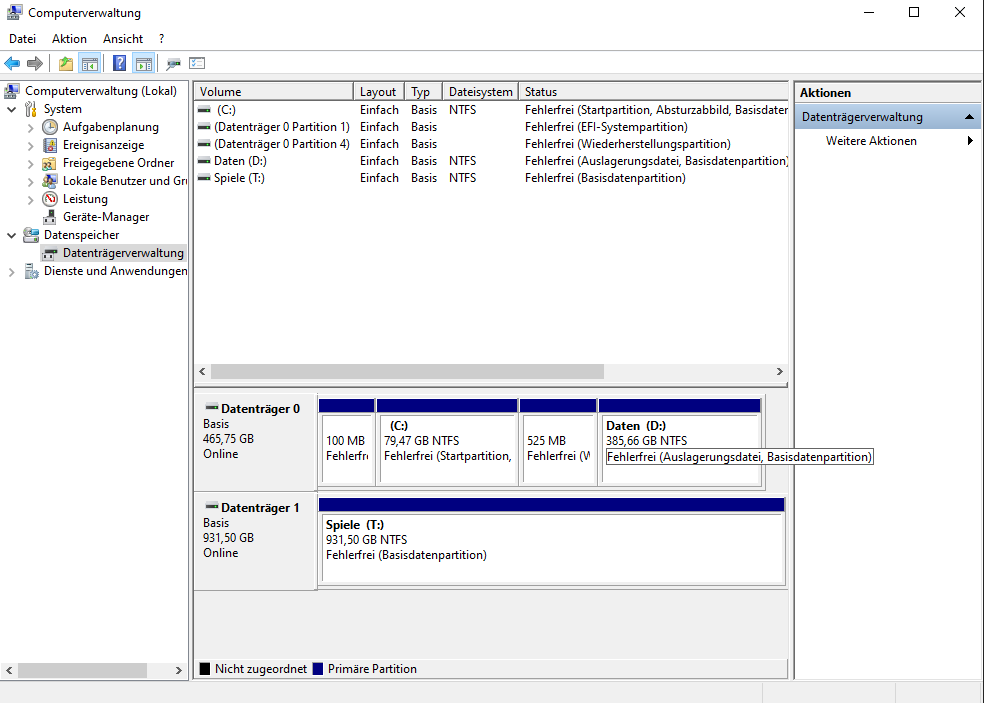The image size is (984, 703).
Task: Select the Daten (D:) volume row
Action: pyautogui.click(x=491, y=161)
